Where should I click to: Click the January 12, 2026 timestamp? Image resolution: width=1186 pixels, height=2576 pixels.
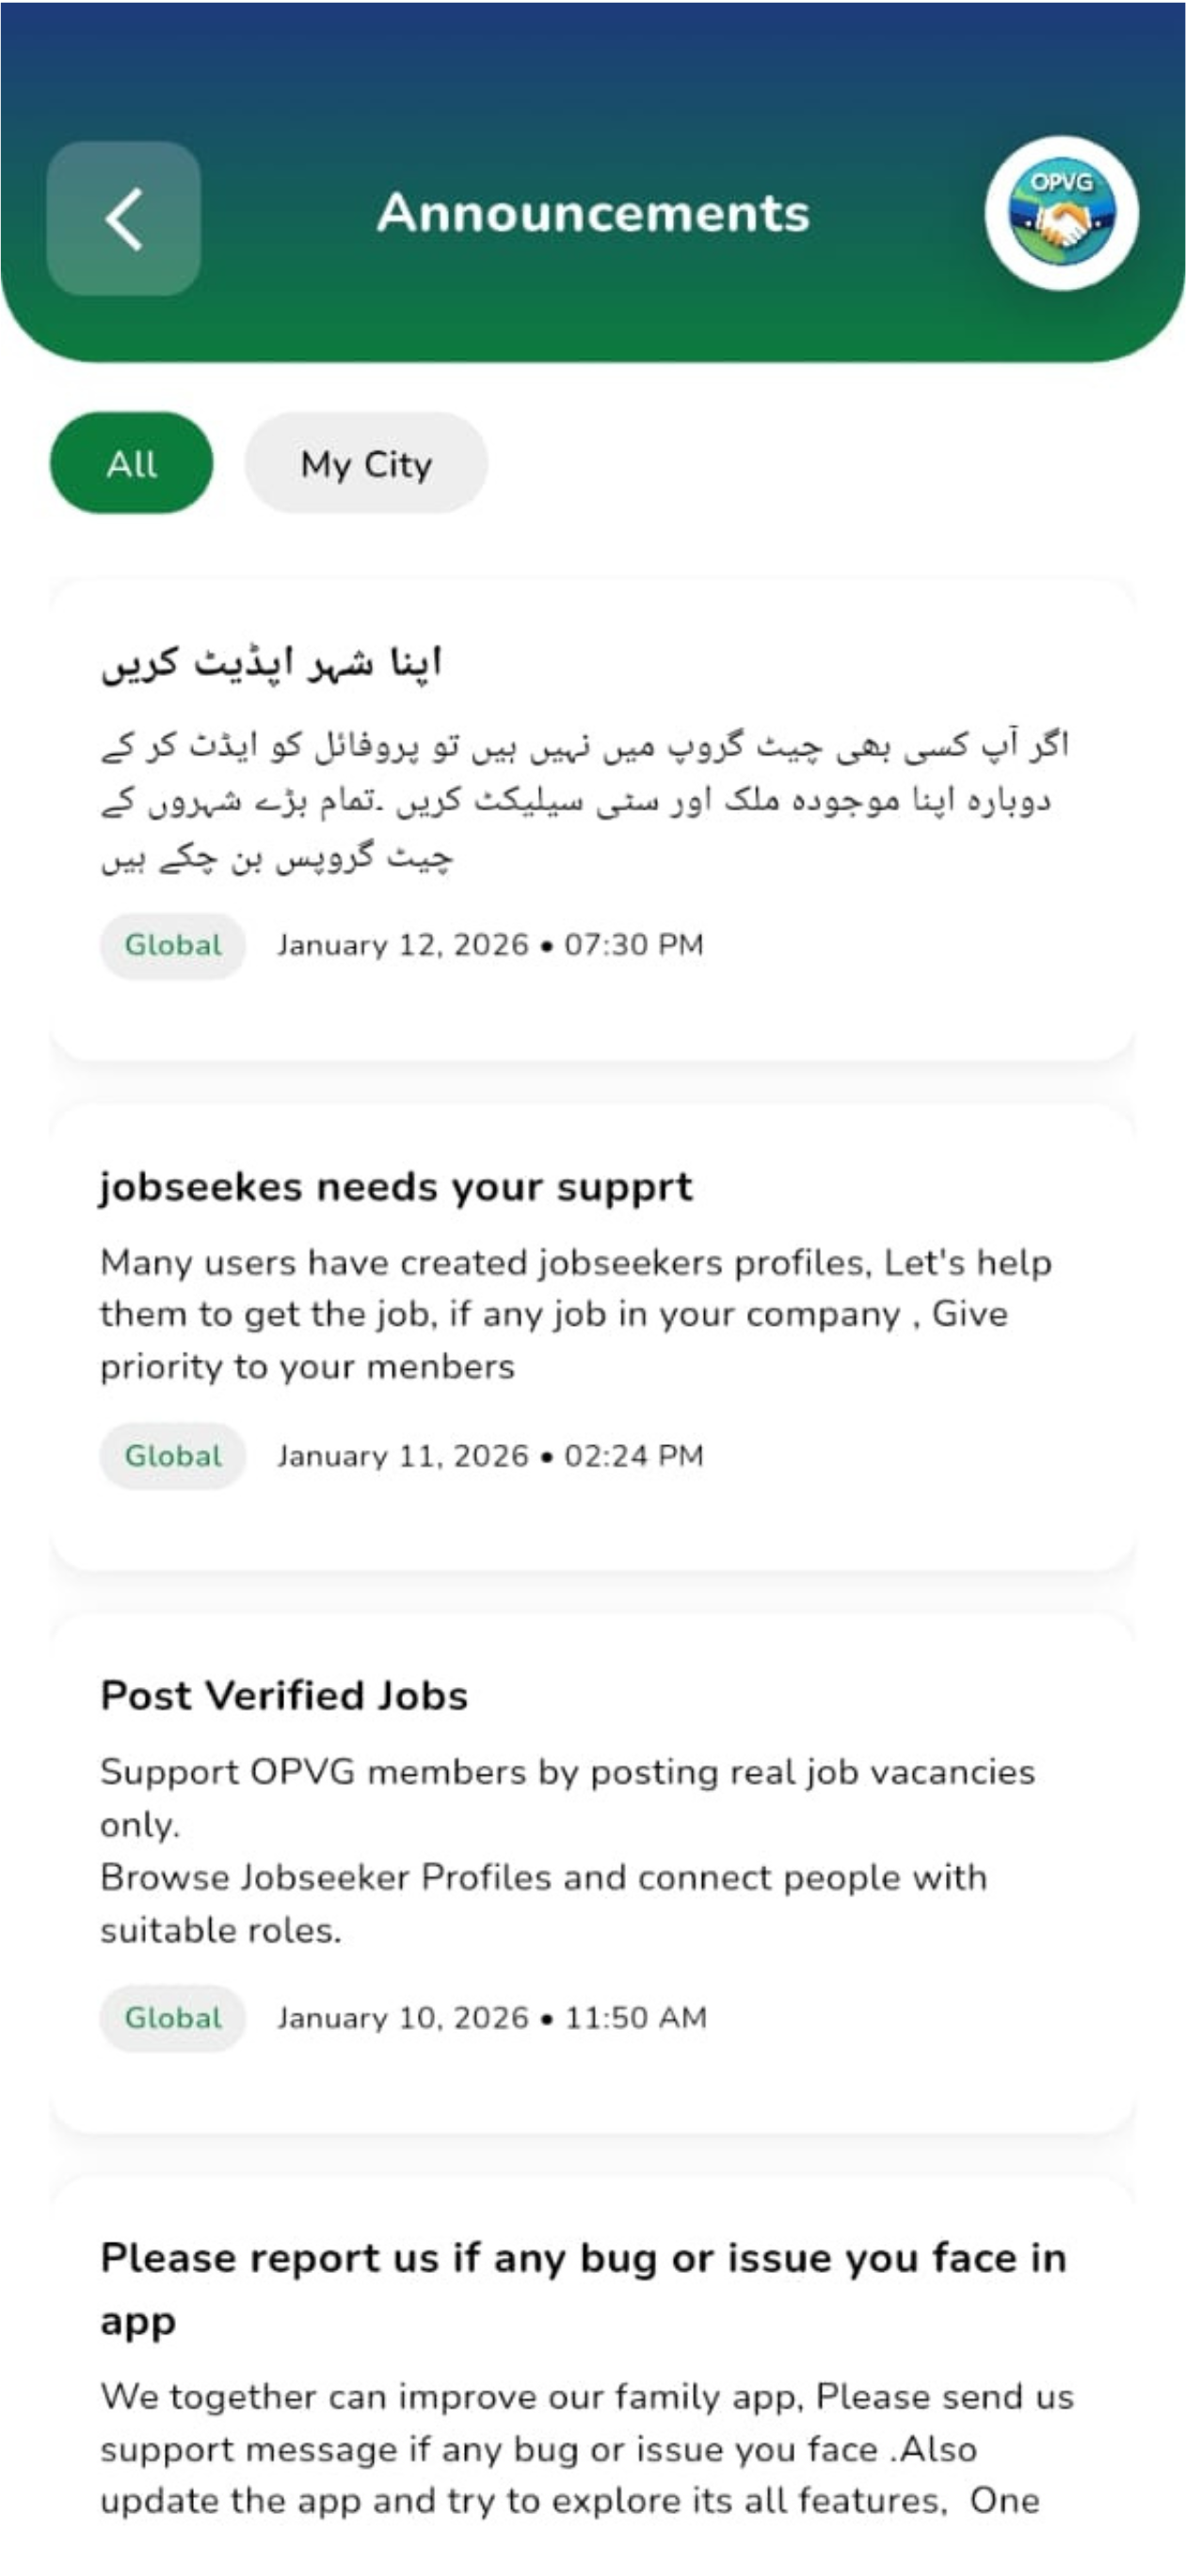[x=490, y=945]
